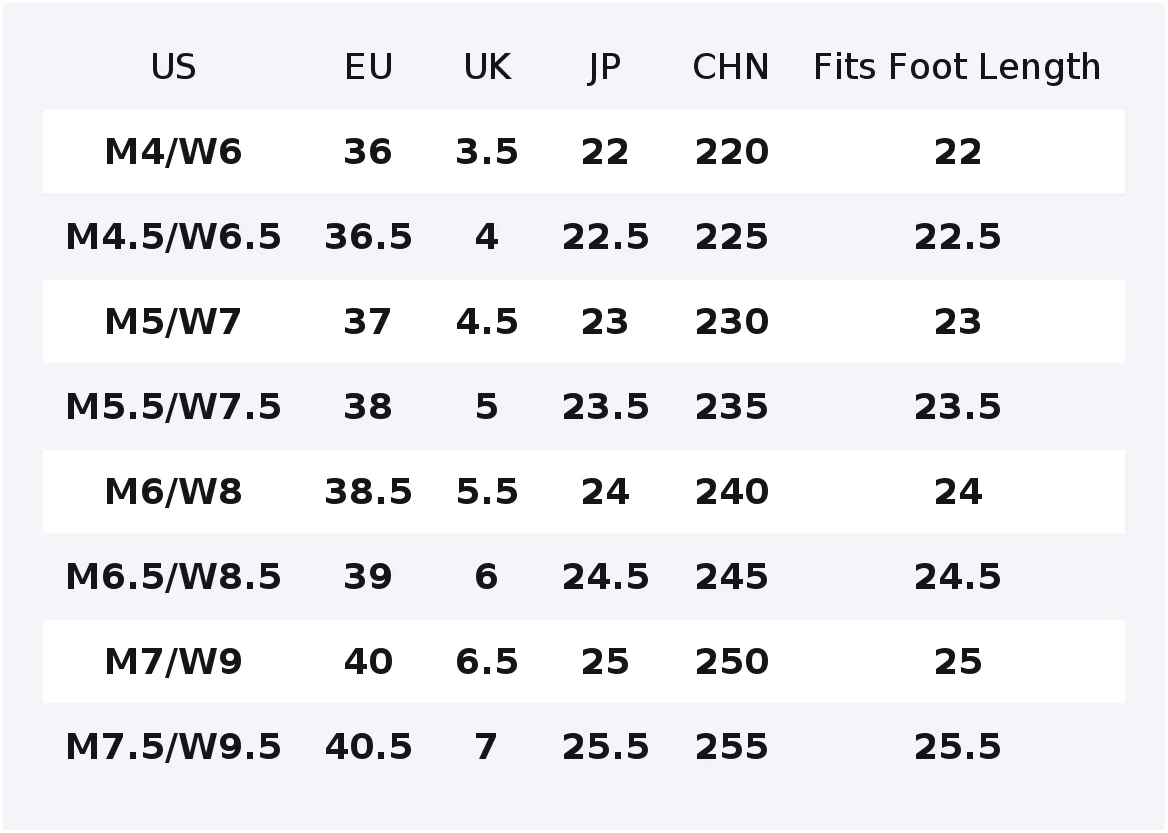Click EU size 40.5 cell
The image size is (1168, 833).
[x=368, y=747]
